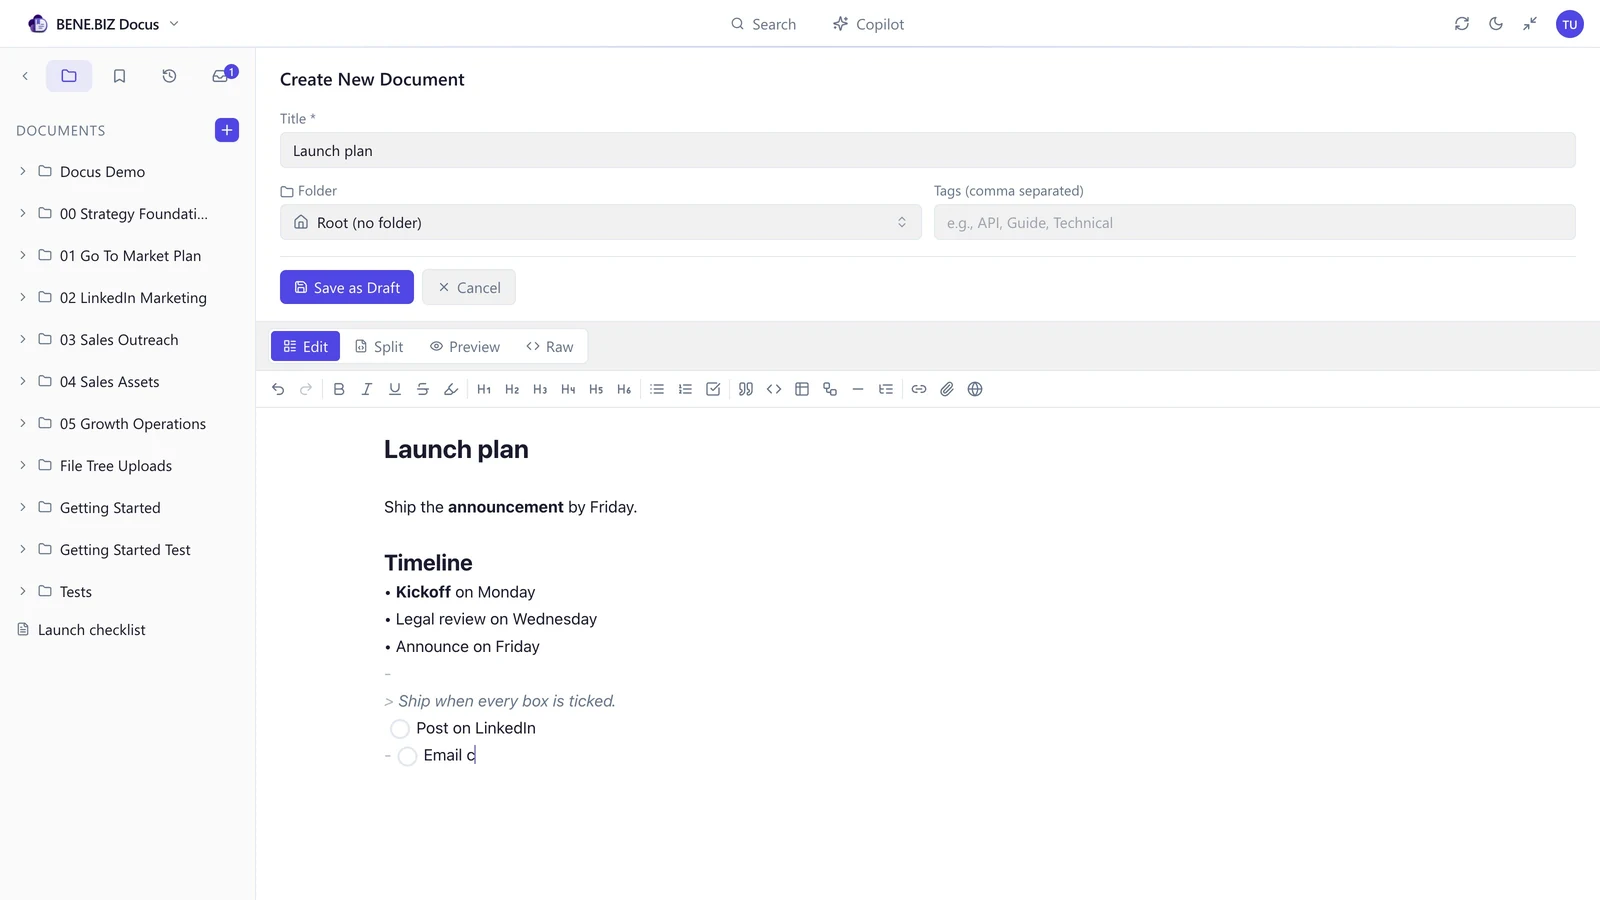Insert a Heading 1 style
Image resolution: width=1600 pixels, height=900 pixels.
[x=484, y=389]
